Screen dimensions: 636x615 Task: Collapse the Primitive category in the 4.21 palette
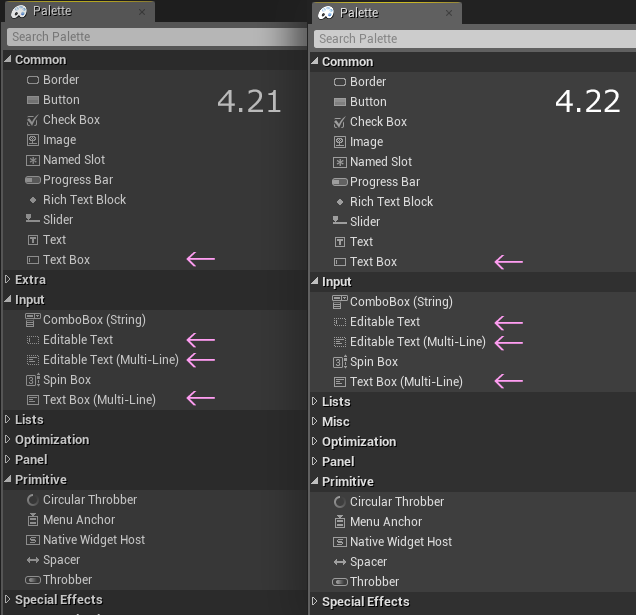[8, 479]
